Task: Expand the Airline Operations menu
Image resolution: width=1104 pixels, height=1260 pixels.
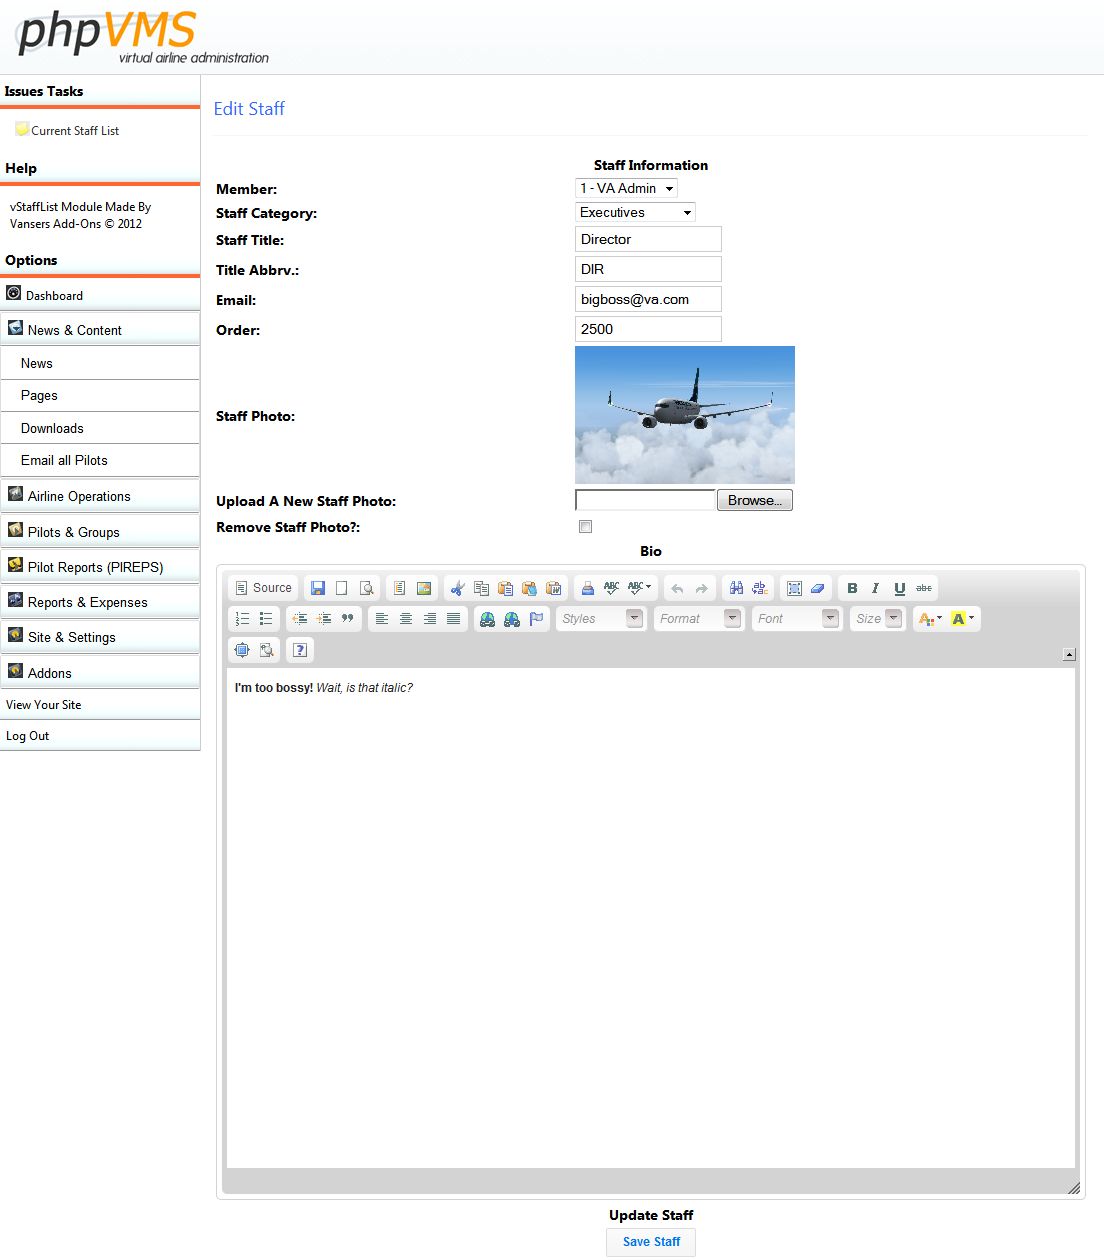Action: (x=100, y=496)
